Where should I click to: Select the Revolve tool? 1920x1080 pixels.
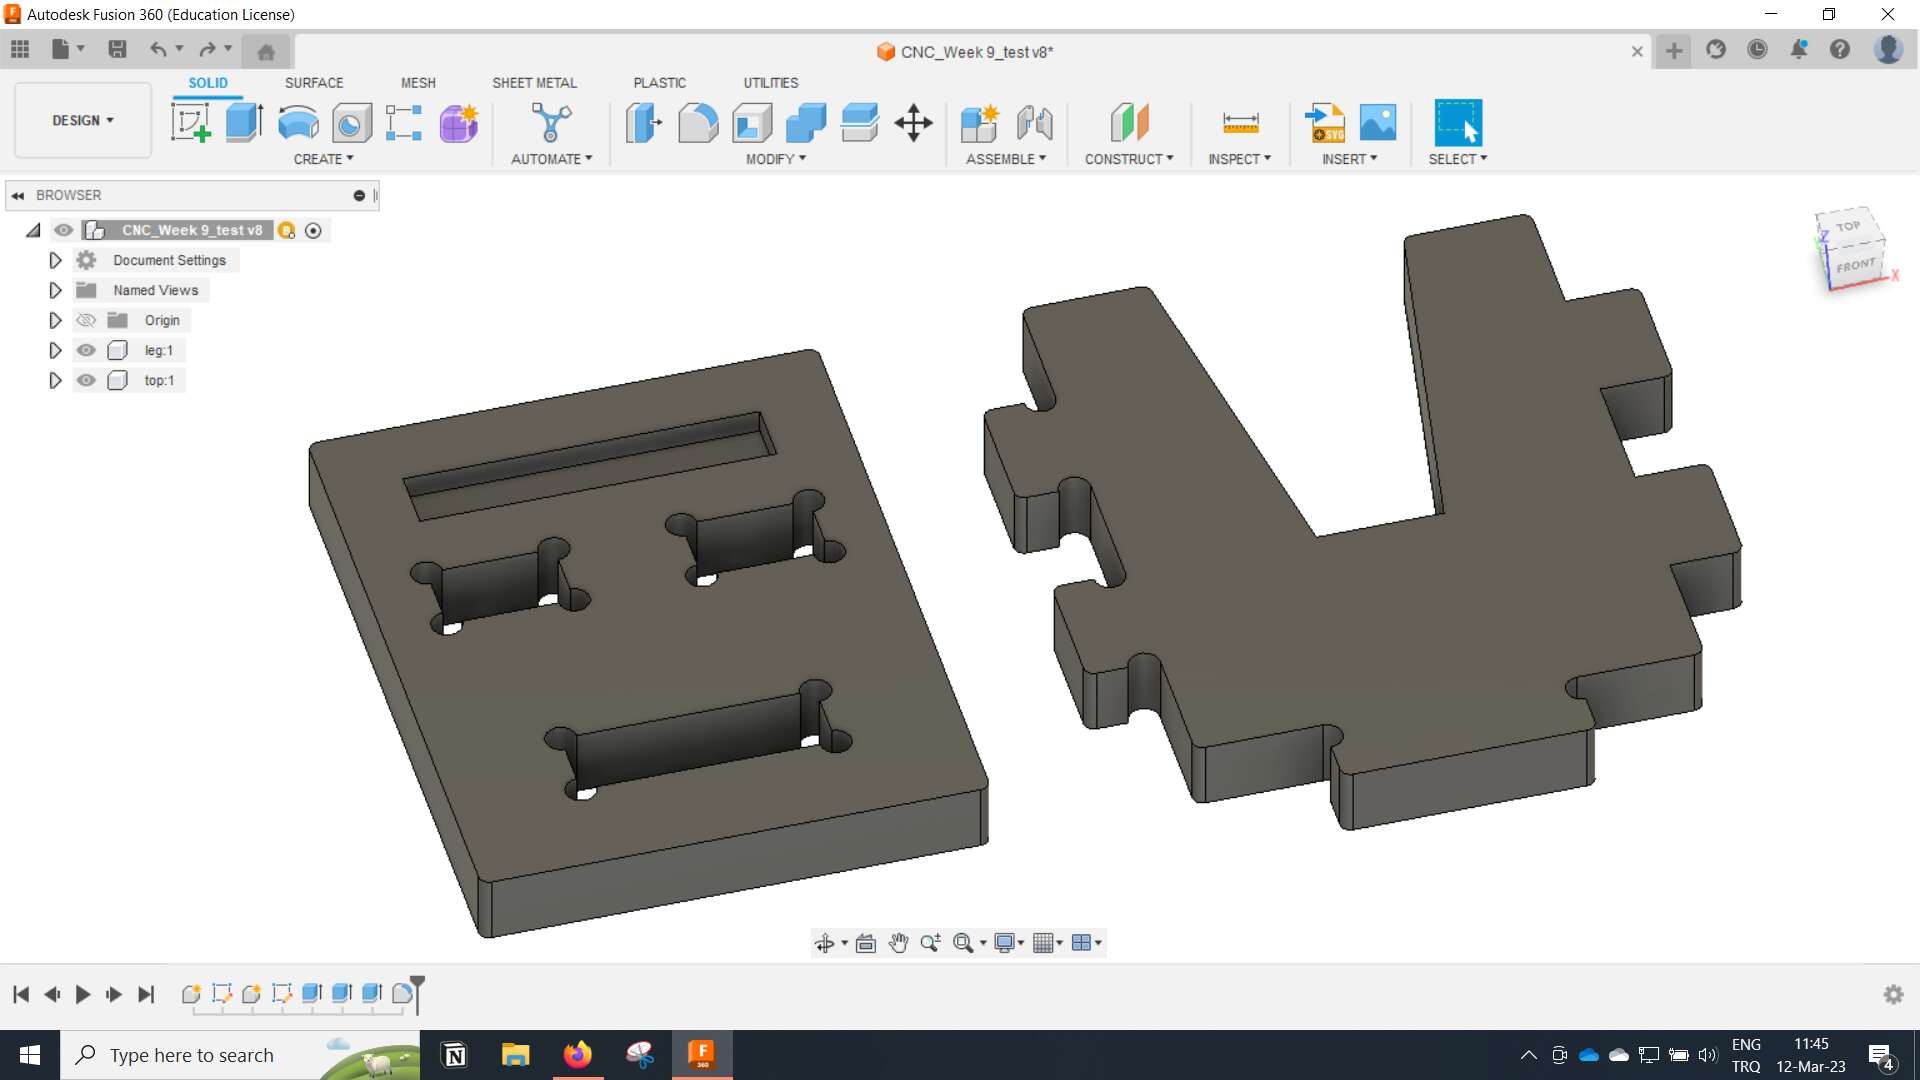[298, 123]
